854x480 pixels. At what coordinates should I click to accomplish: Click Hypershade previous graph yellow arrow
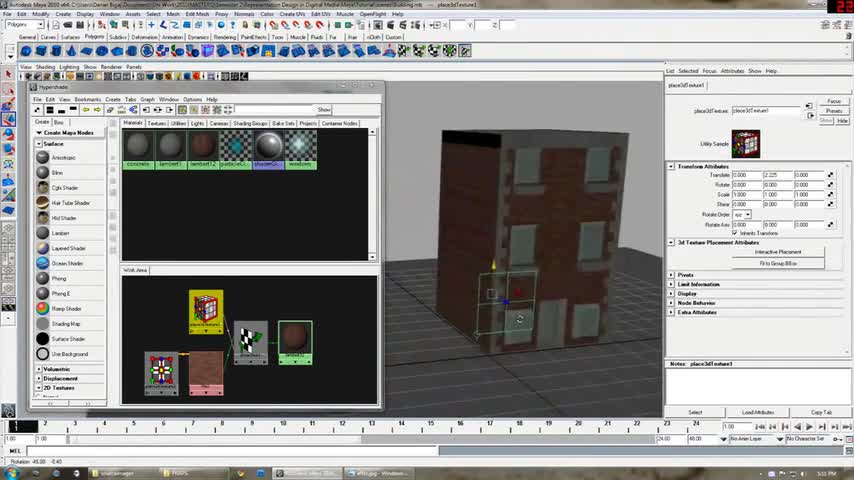[x=86, y=110]
